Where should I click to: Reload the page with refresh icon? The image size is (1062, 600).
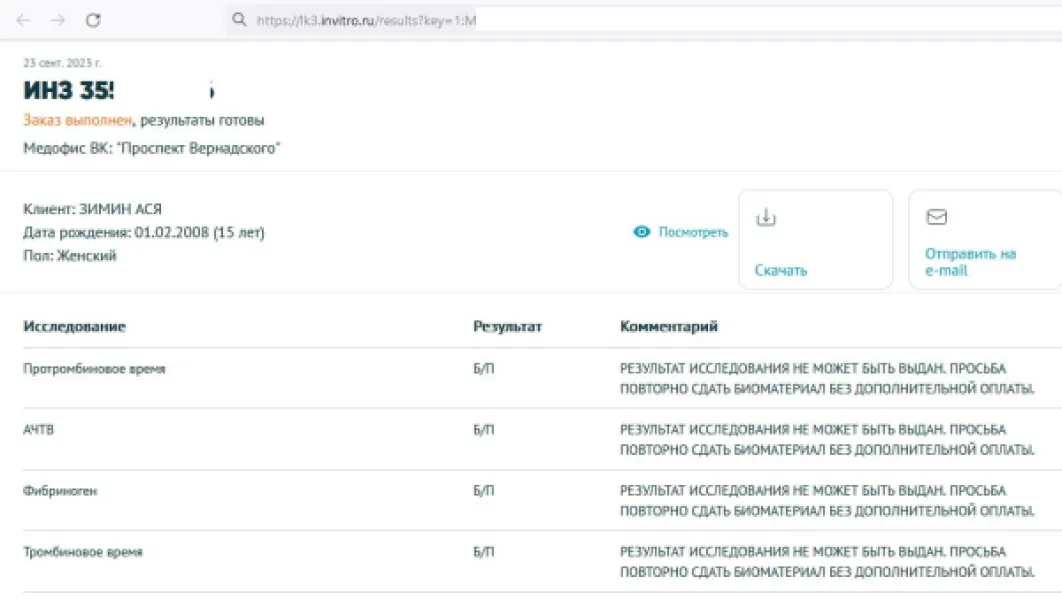pyautogui.click(x=93, y=20)
